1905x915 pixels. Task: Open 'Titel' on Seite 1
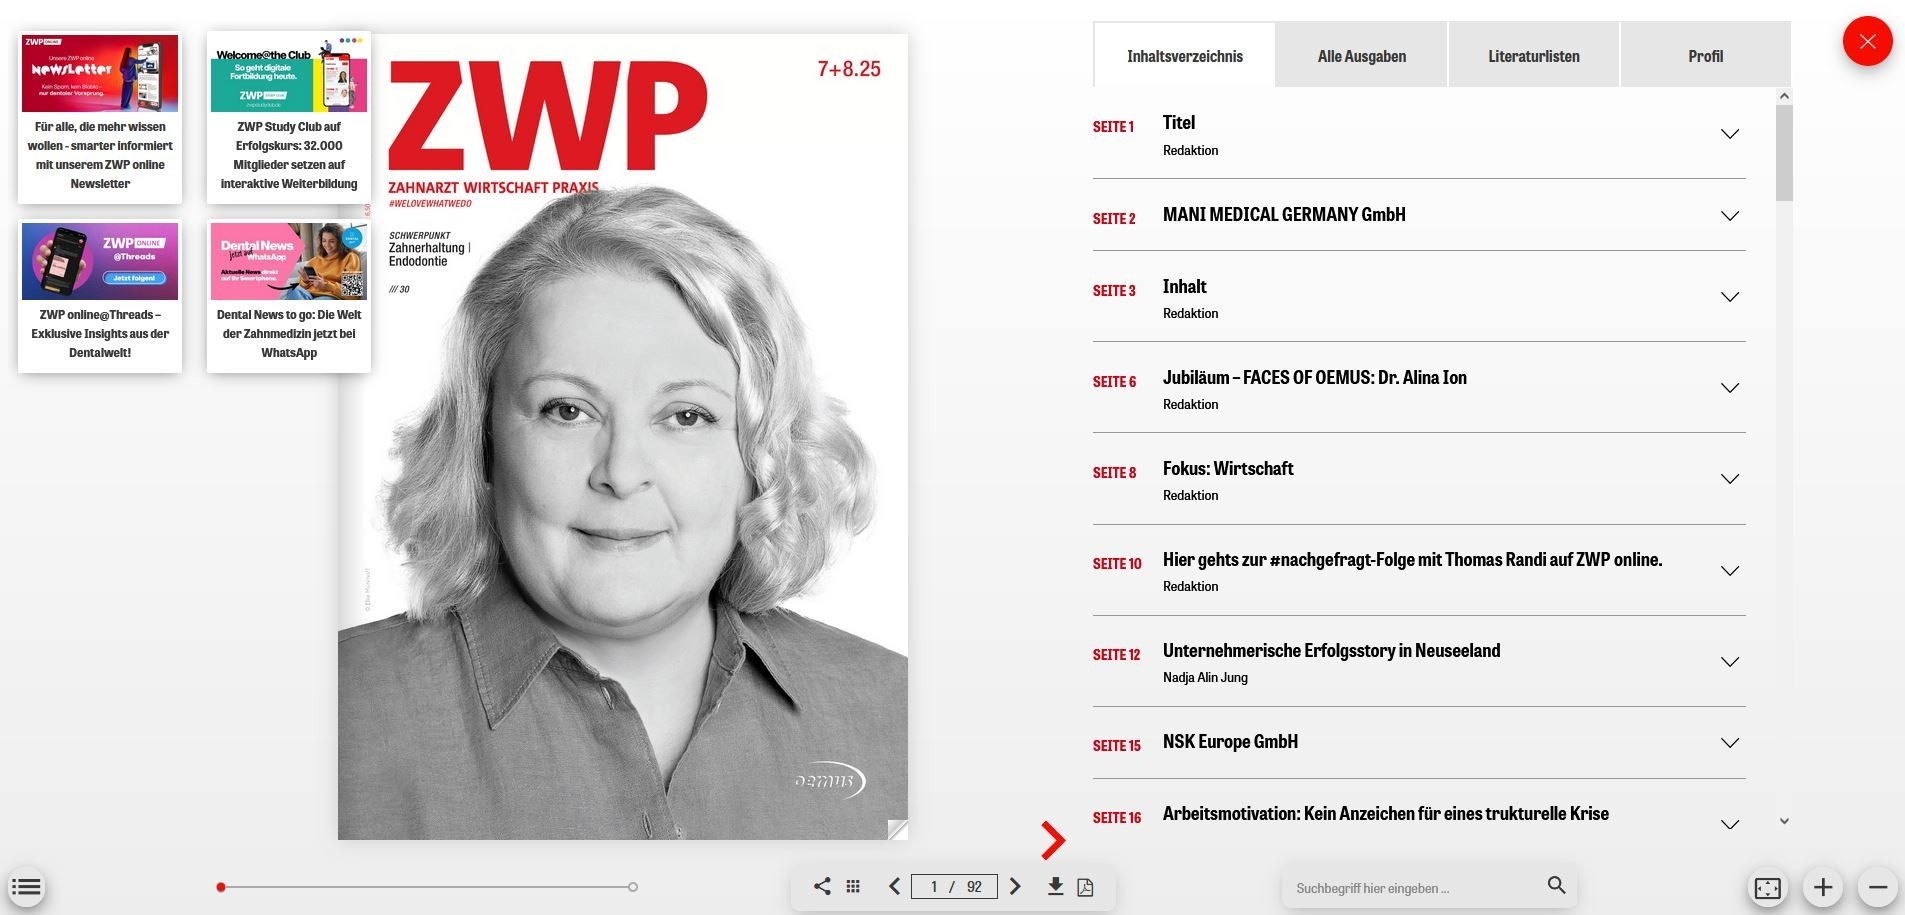(x=1179, y=122)
